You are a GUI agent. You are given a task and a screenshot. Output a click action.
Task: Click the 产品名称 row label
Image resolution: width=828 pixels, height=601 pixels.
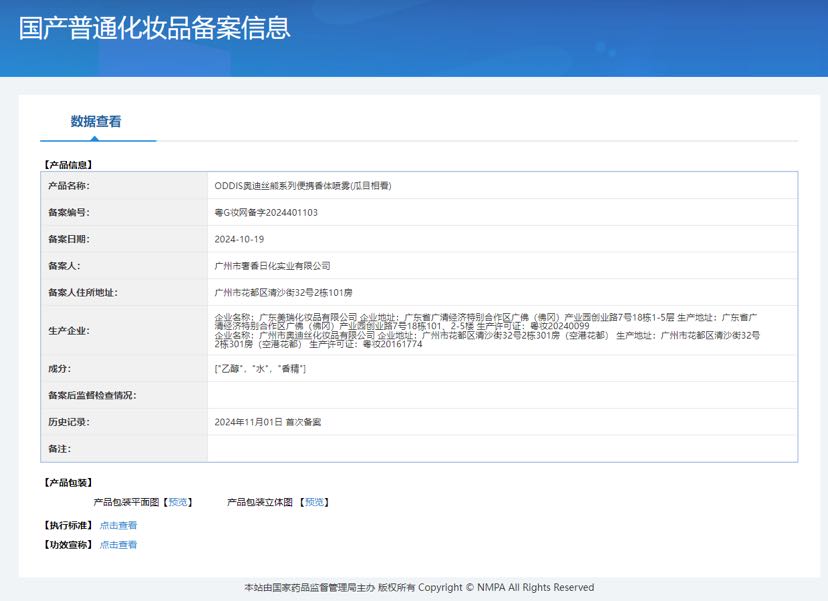[68, 186]
